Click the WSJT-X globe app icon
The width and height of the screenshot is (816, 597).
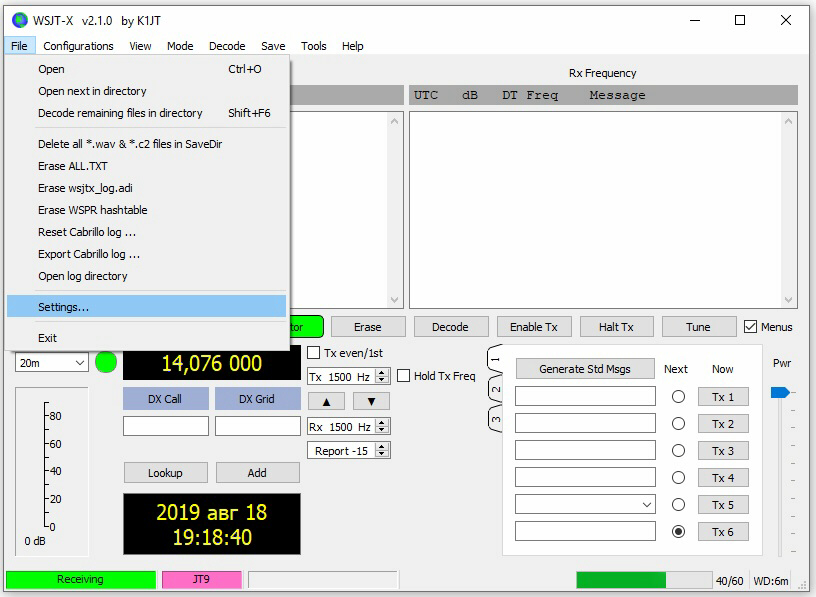[20, 20]
